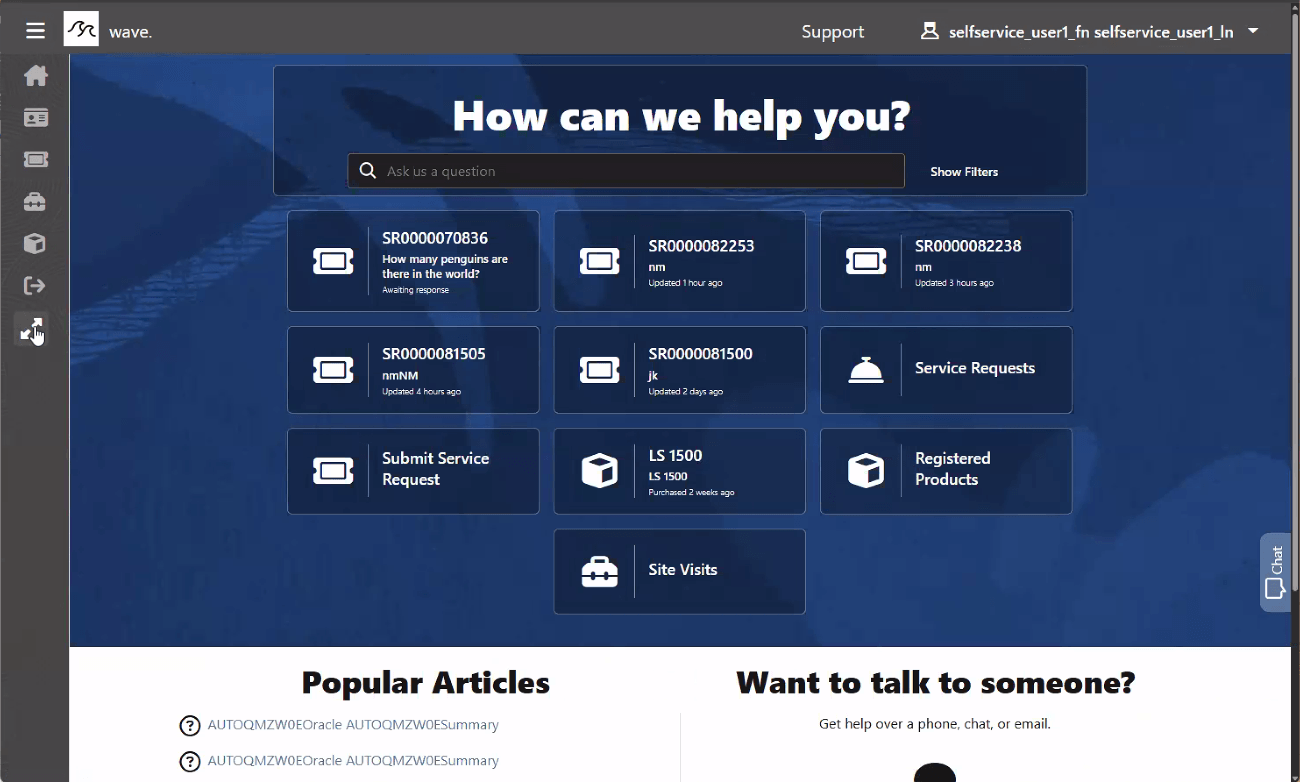Open the Support menu item
This screenshot has height=782, width=1300.
coord(832,31)
